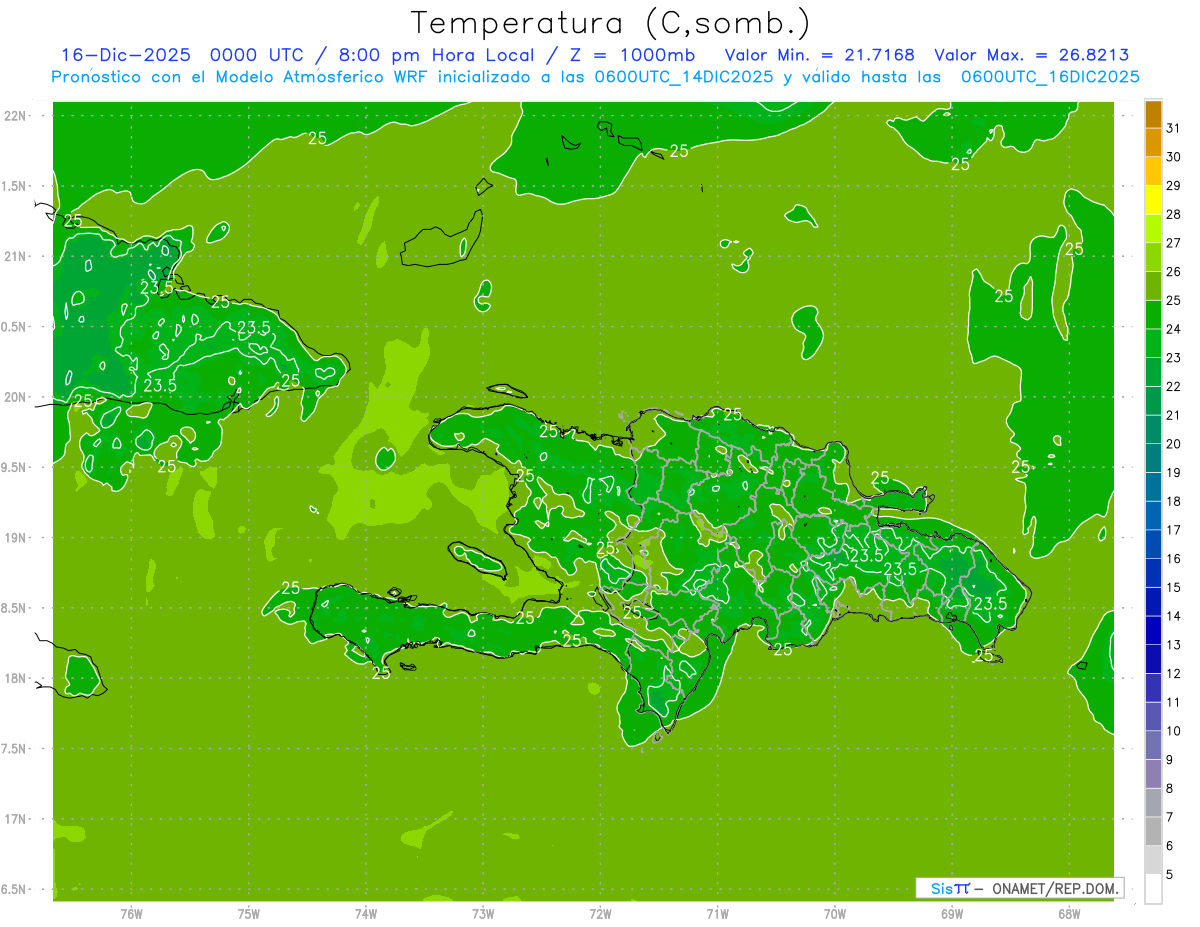
Task: Click blue legend swatch between 15 and 16
Action: point(1153,573)
